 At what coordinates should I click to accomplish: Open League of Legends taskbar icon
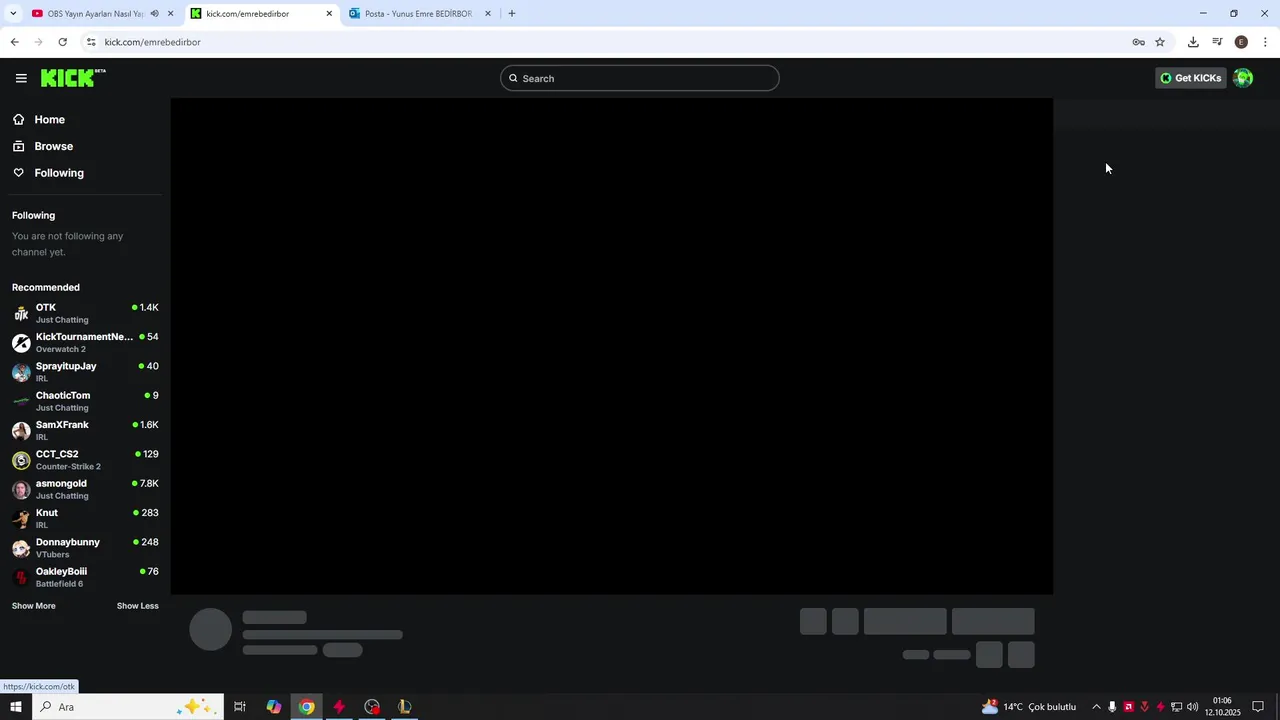tap(404, 707)
